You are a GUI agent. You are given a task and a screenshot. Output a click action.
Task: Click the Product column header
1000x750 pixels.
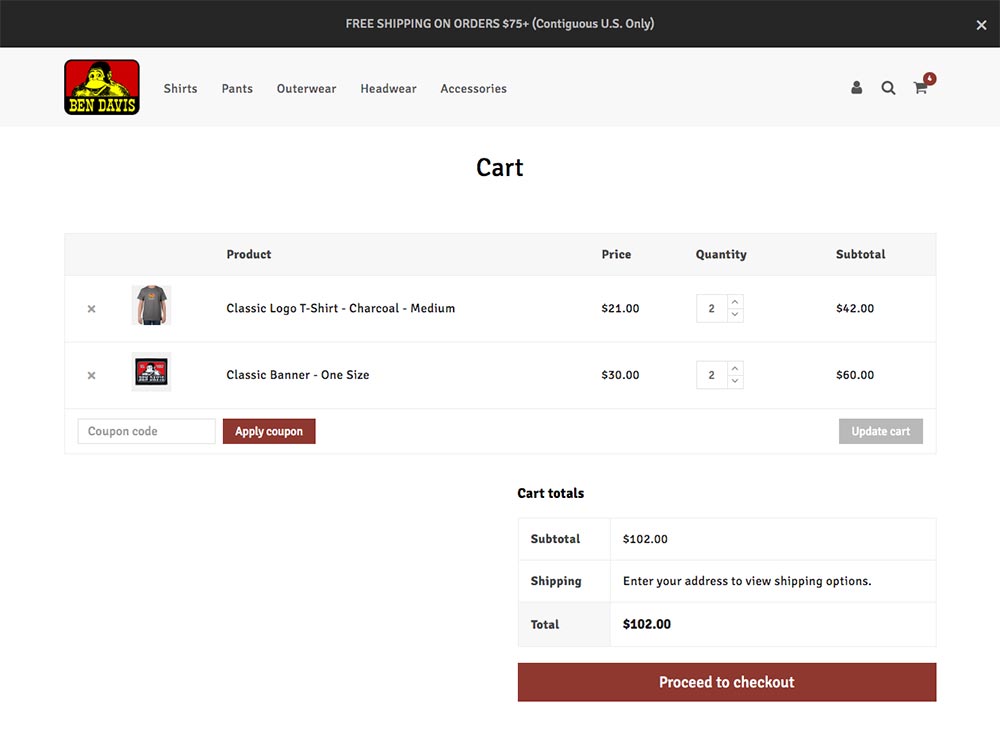[x=249, y=254]
